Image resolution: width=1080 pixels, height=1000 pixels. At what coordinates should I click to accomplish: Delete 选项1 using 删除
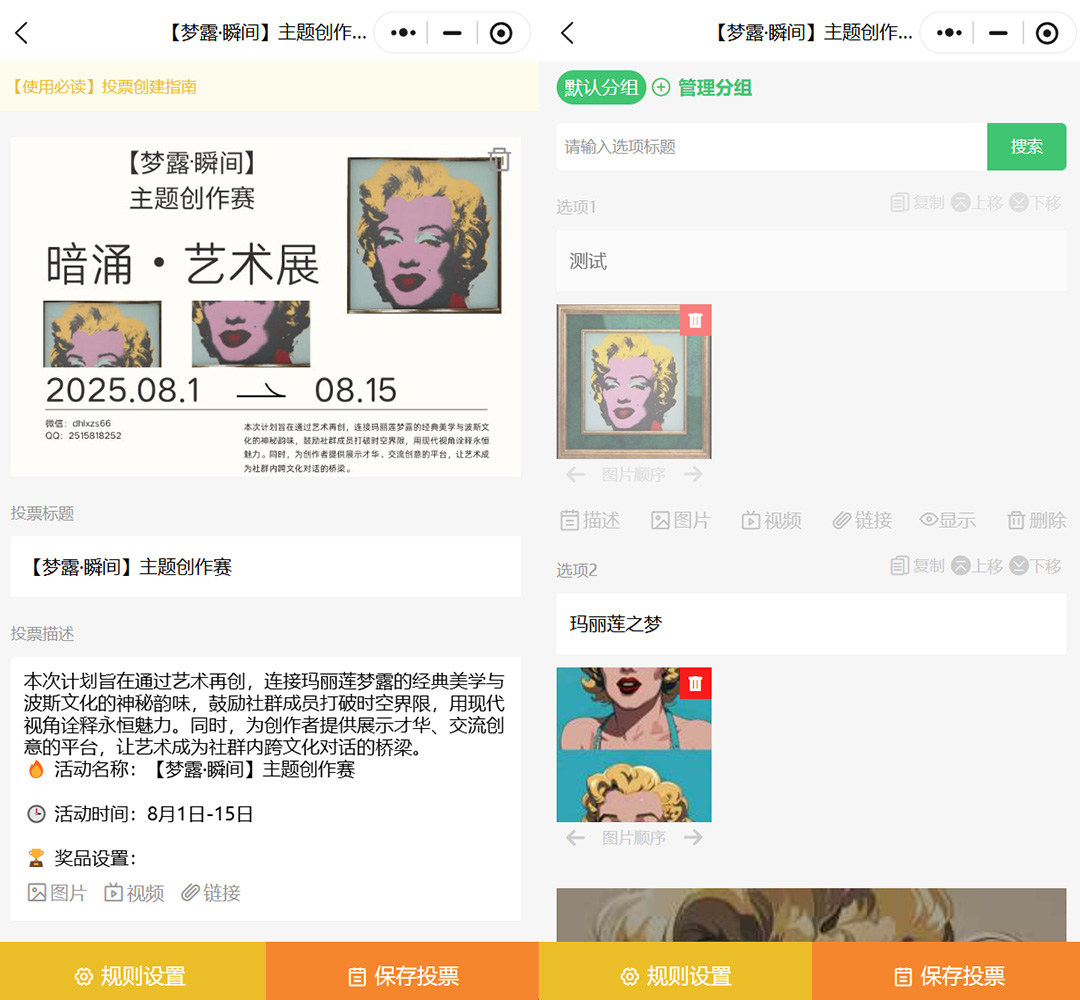click(x=1037, y=520)
